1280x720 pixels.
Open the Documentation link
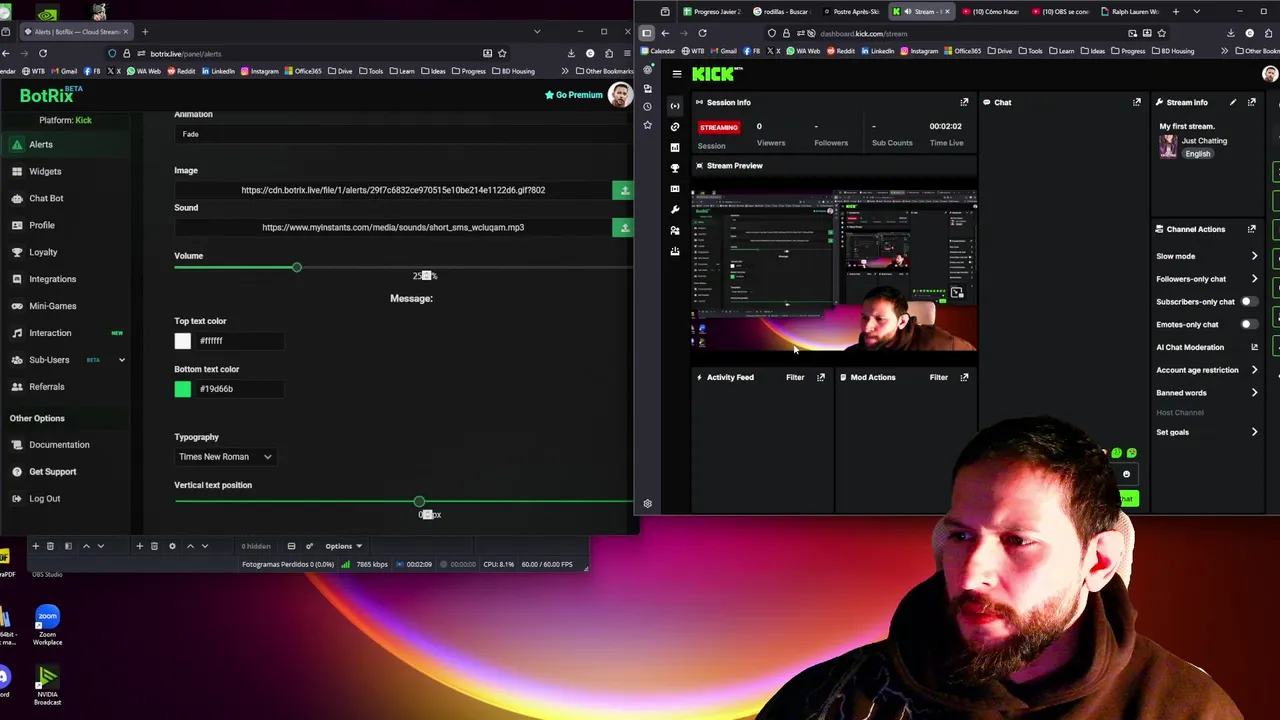59,445
